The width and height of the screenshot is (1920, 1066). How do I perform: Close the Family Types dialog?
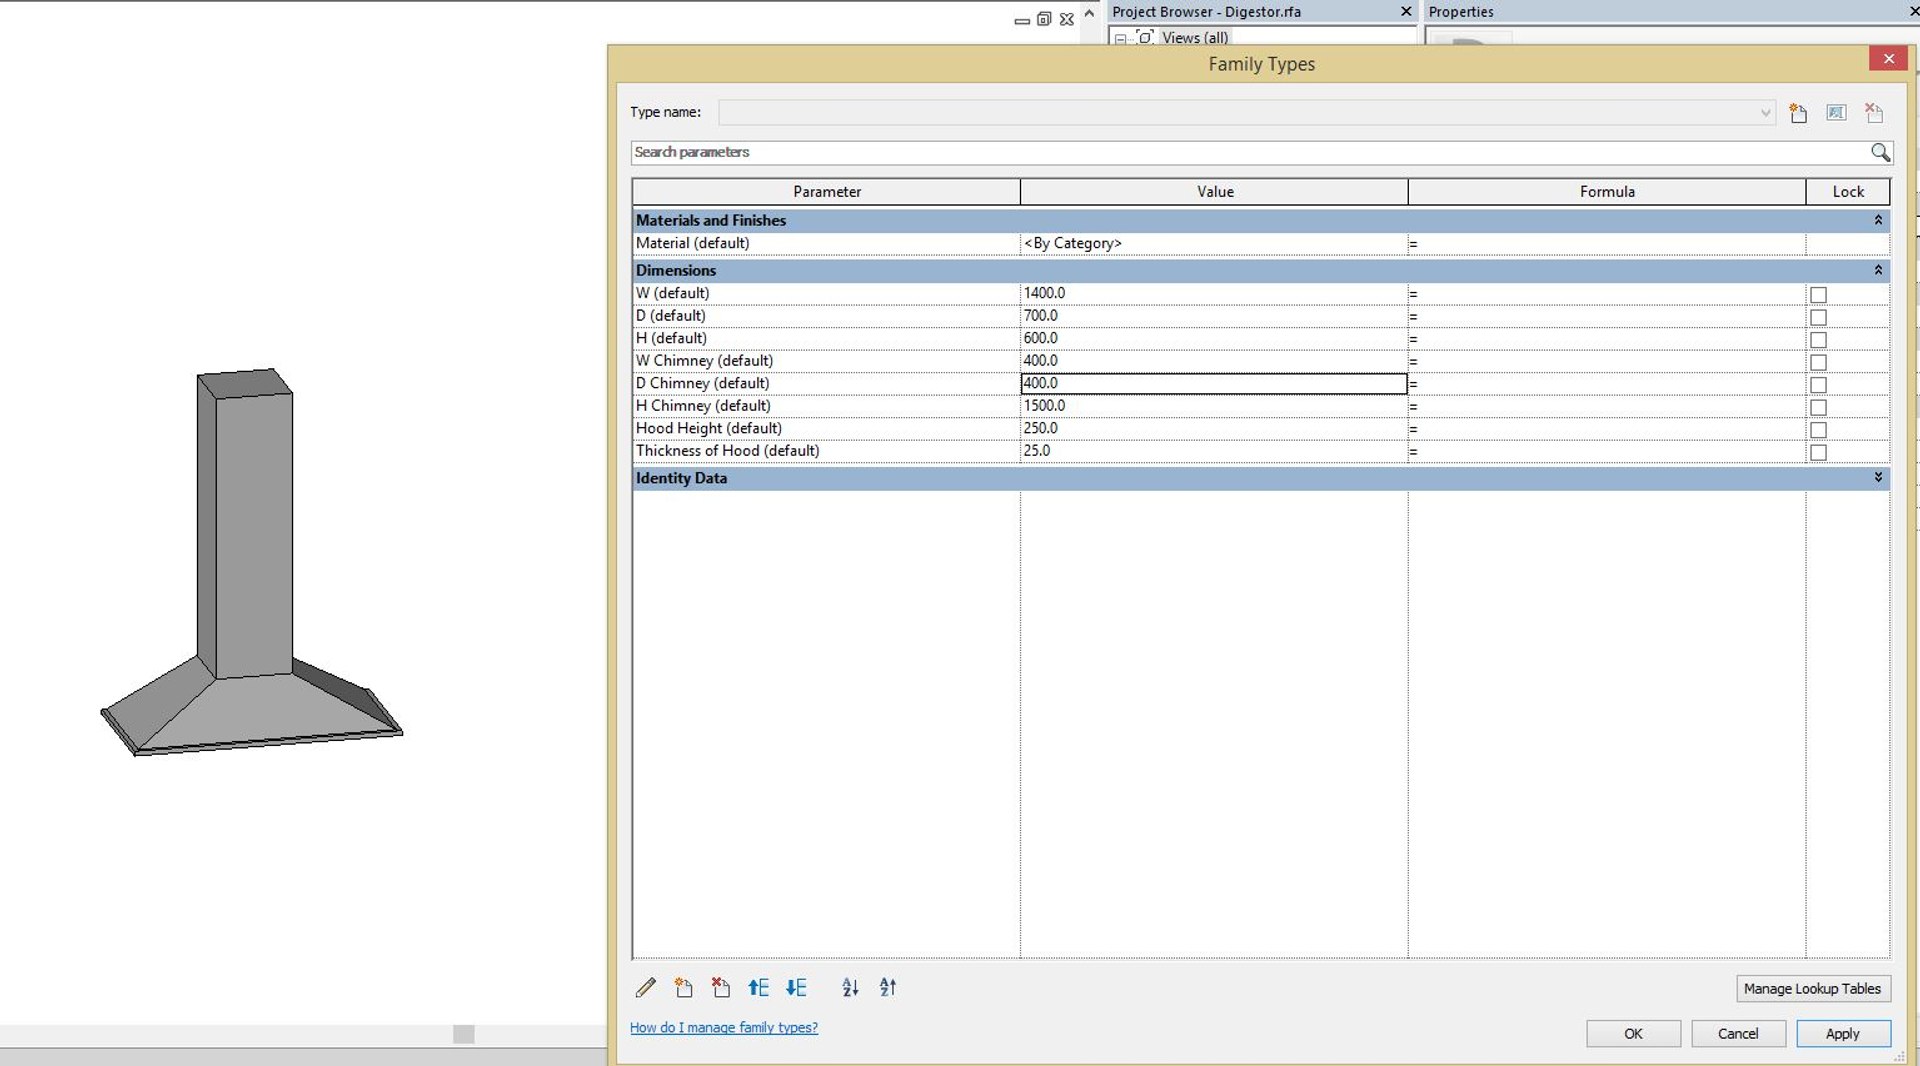1888,59
